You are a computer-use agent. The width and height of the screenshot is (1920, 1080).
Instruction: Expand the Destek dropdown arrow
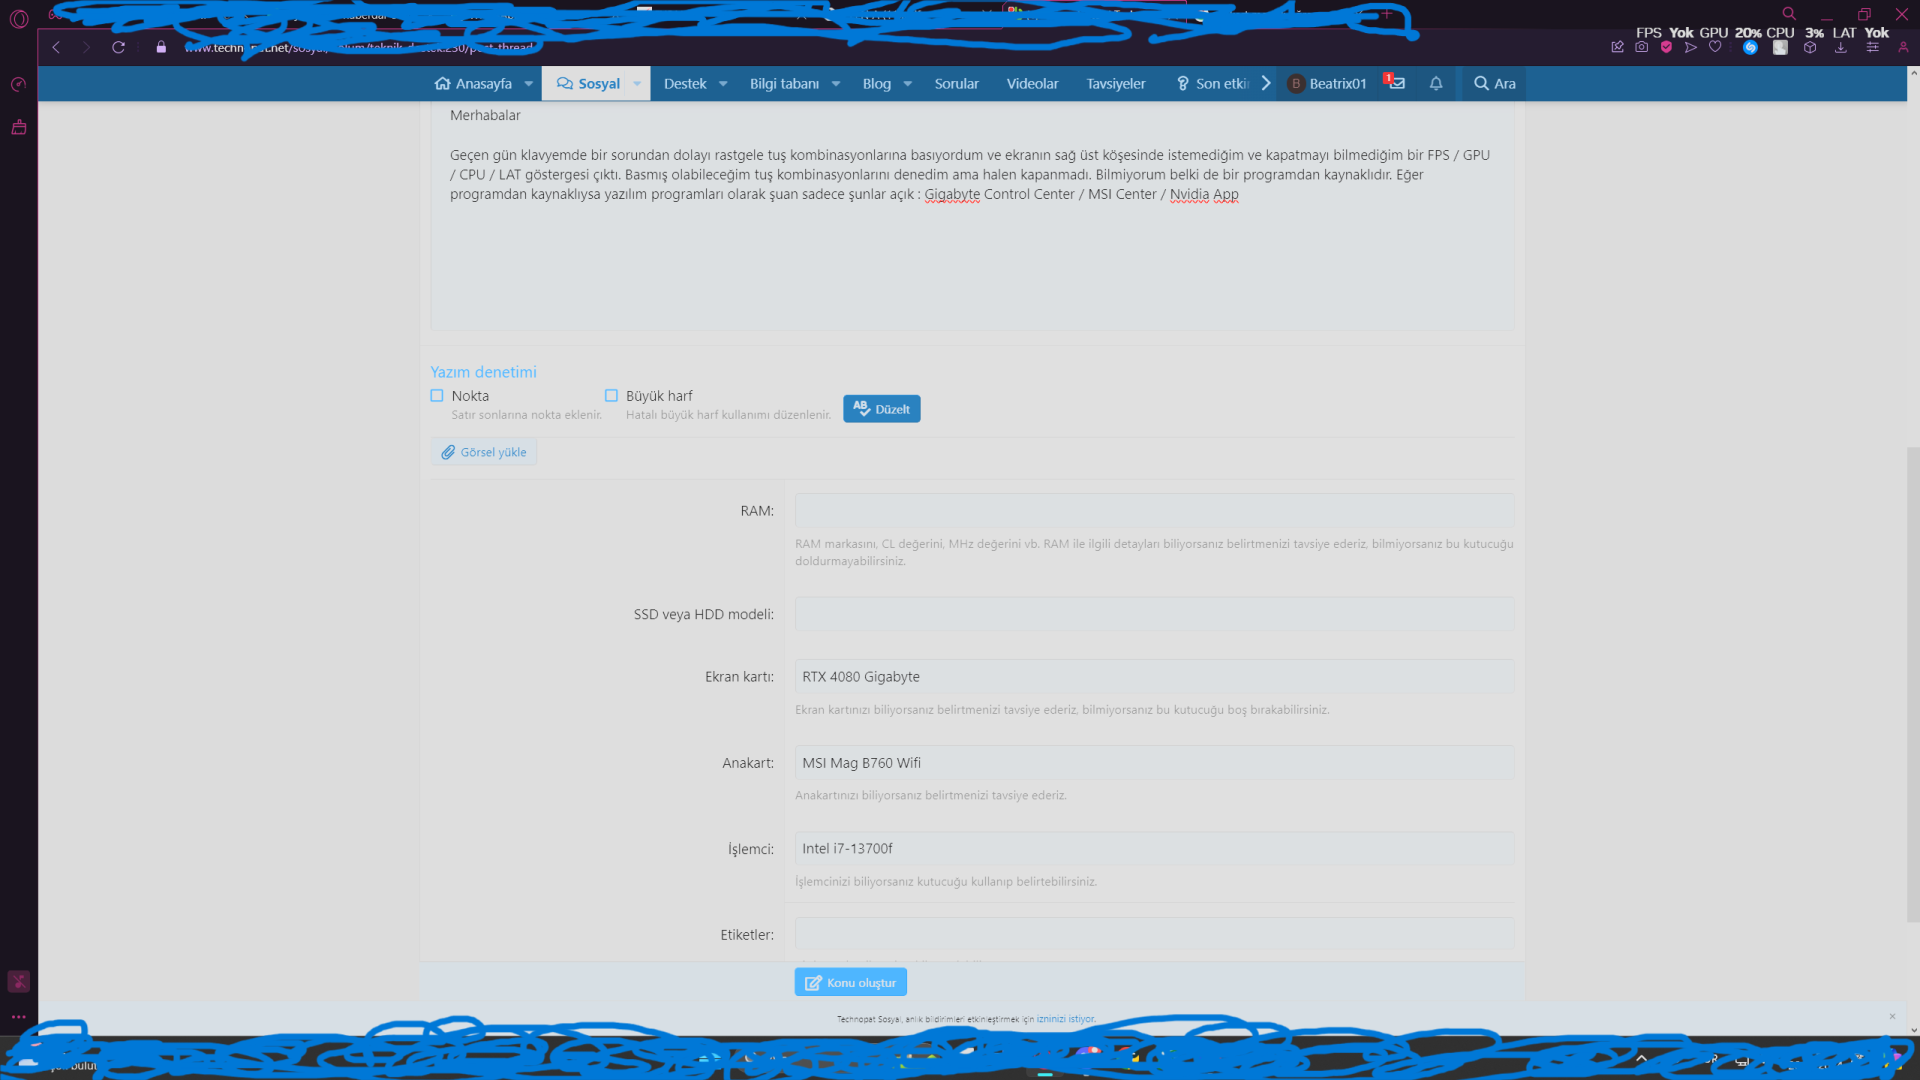tap(723, 84)
